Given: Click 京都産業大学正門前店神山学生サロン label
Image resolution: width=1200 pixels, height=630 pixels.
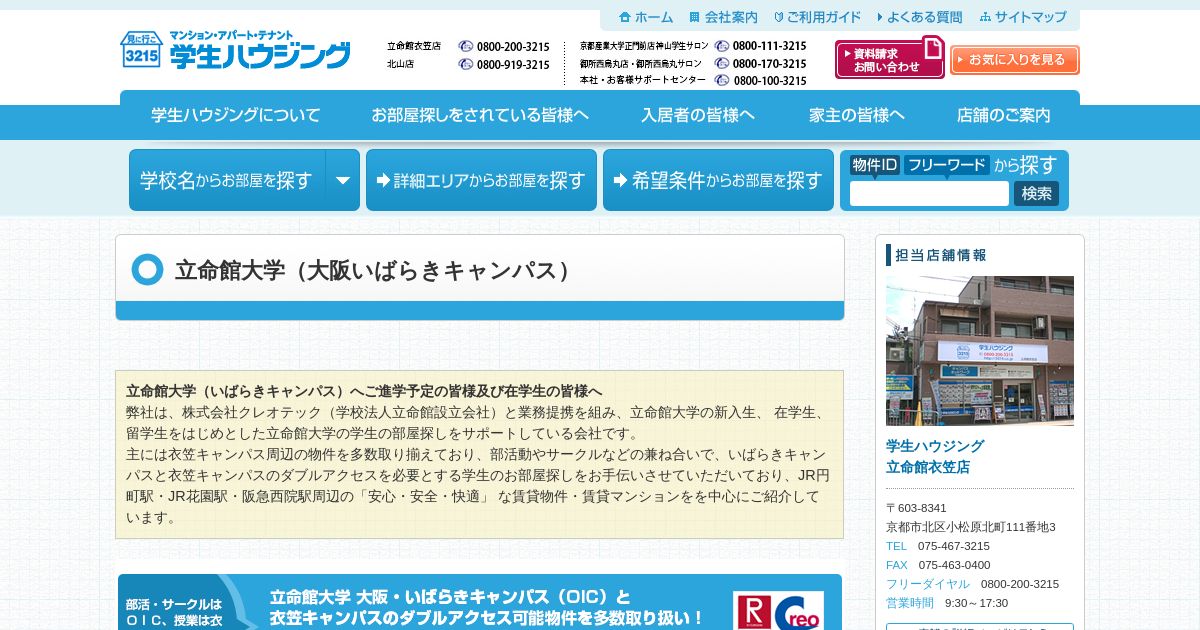Looking at the screenshot, I should [644, 46].
